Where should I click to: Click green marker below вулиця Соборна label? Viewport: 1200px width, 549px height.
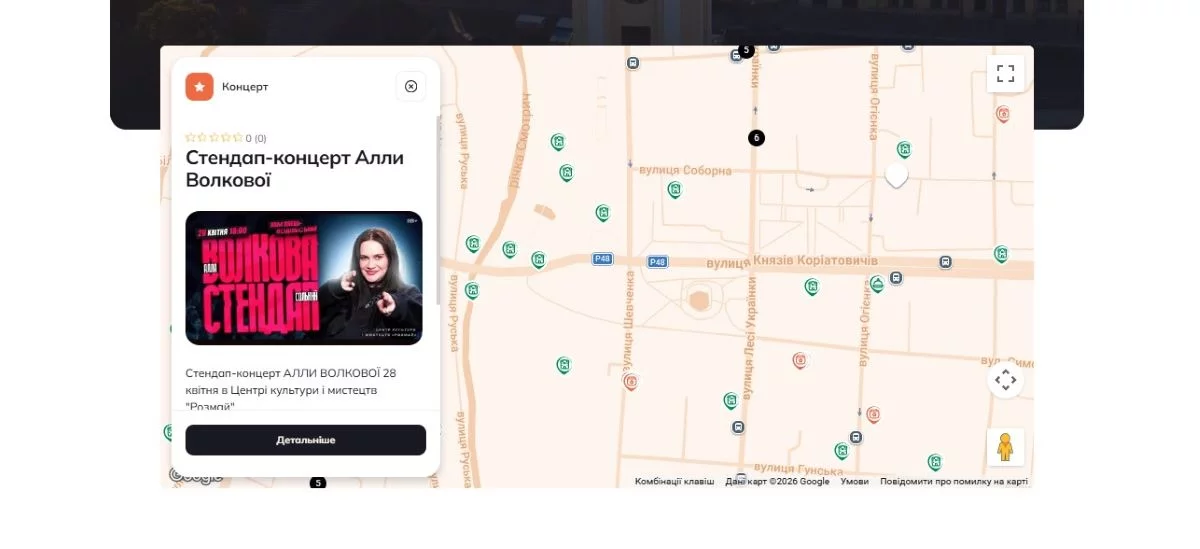click(x=675, y=190)
